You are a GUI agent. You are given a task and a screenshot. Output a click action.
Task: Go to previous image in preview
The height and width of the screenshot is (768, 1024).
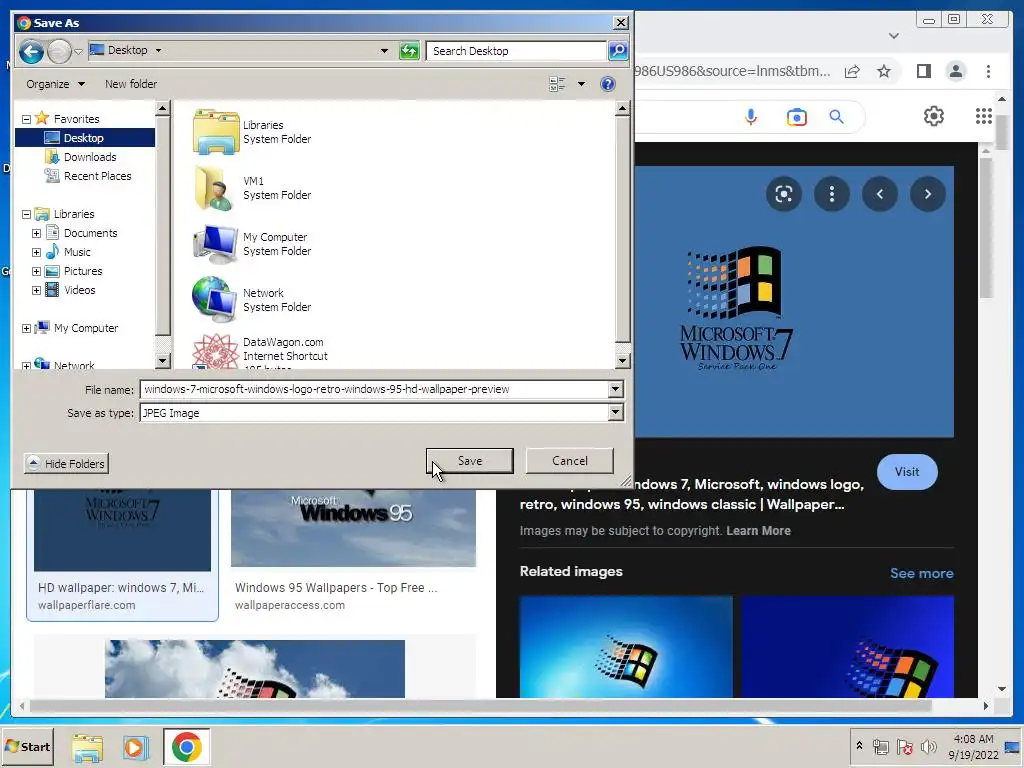[880, 194]
